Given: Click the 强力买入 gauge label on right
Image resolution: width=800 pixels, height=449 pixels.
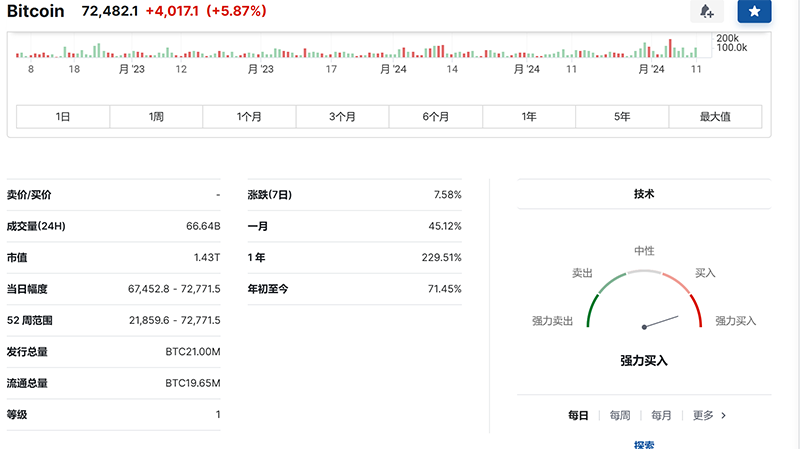Looking at the screenshot, I should [x=735, y=321].
